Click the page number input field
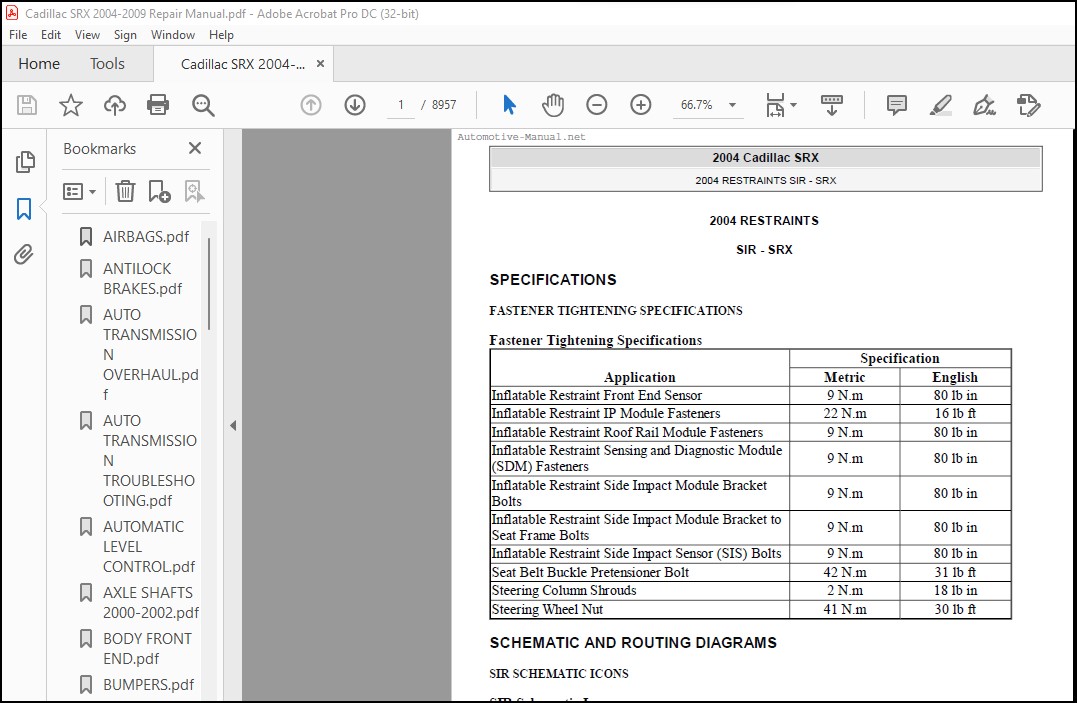This screenshot has height=703, width=1077. pyautogui.click(x=401, y=105)
